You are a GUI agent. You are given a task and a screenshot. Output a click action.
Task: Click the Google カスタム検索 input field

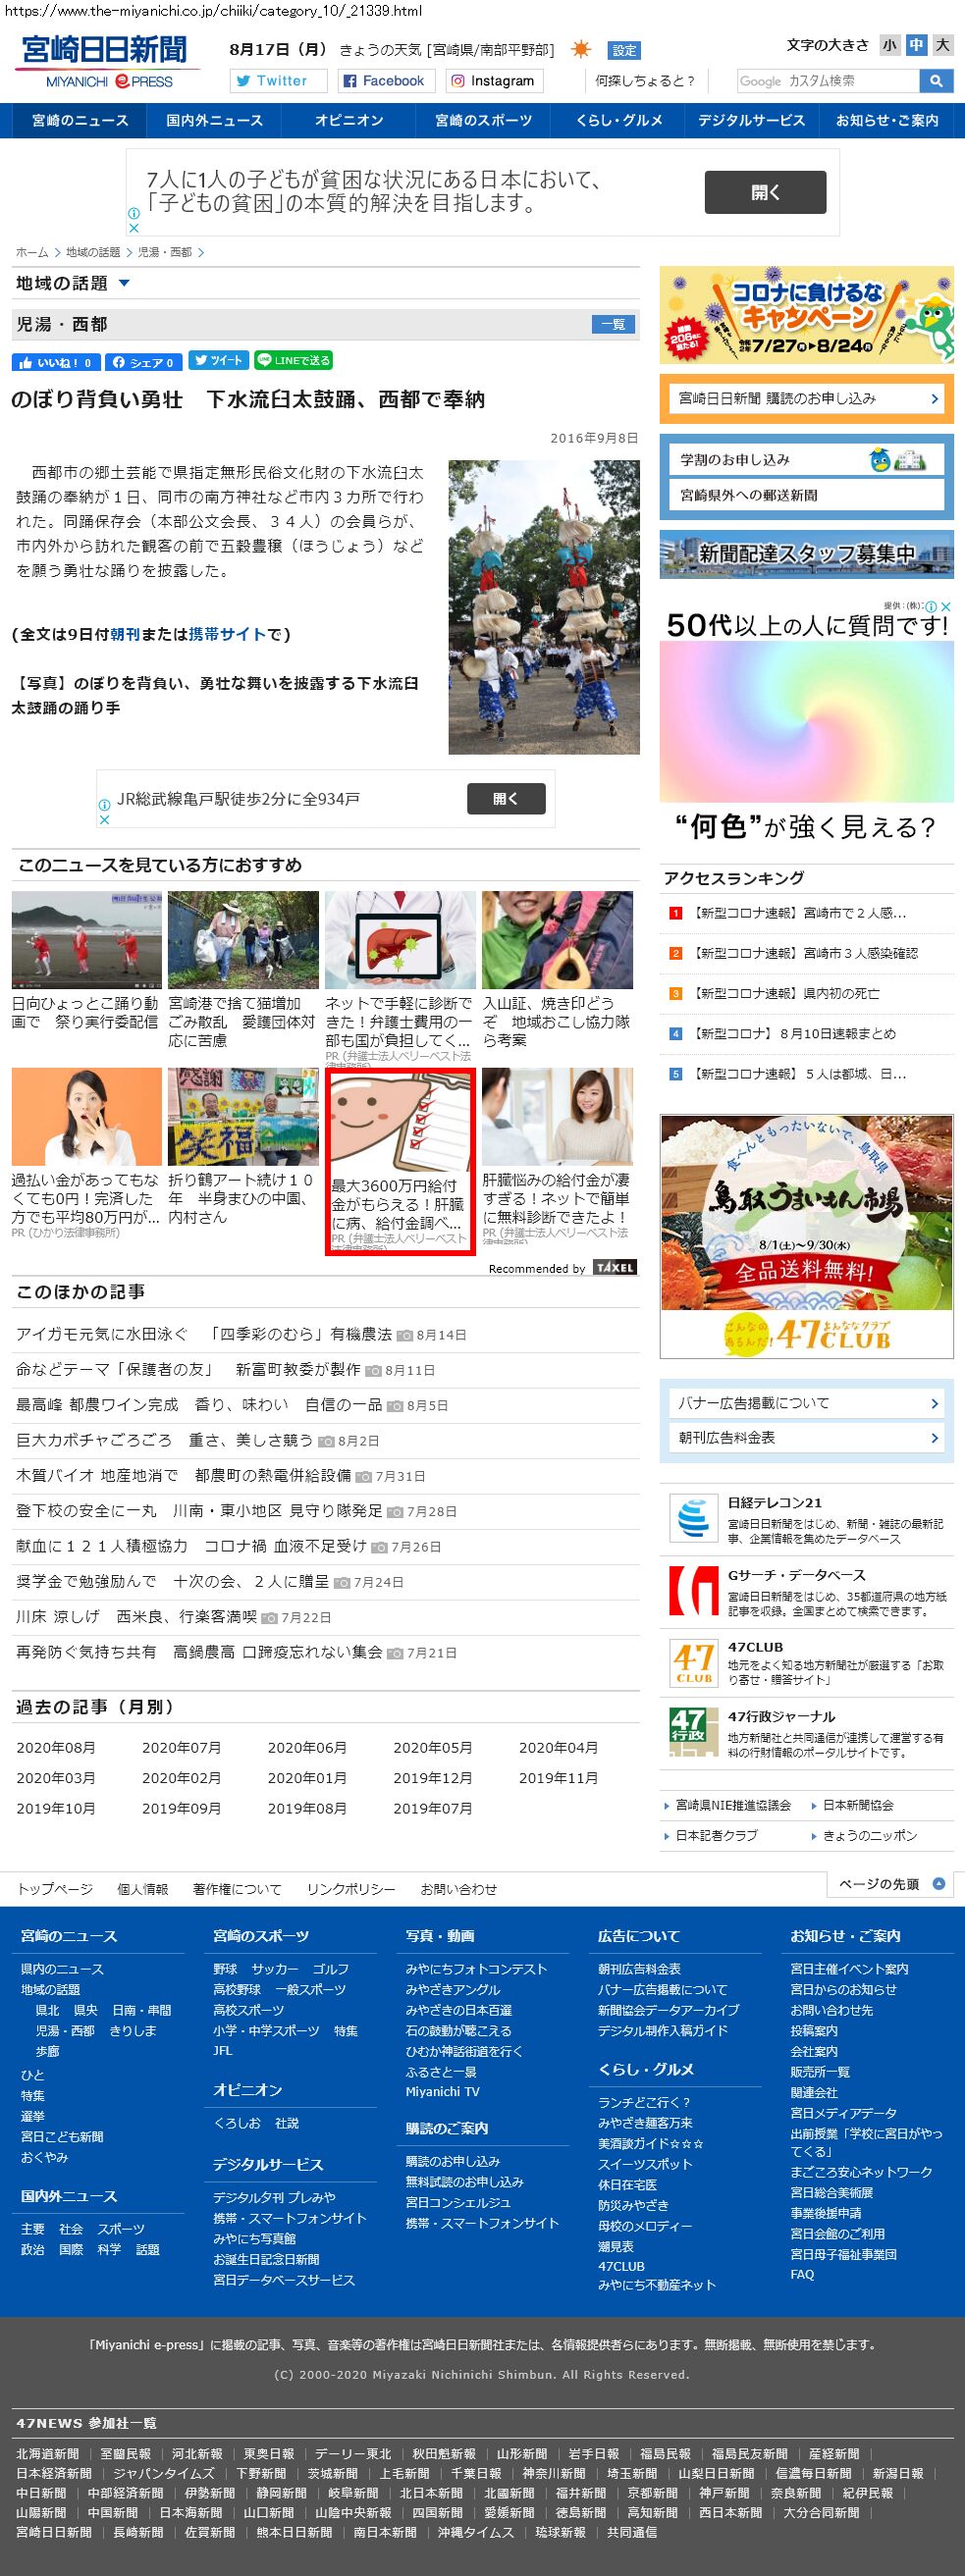click(x=827, y=81)
